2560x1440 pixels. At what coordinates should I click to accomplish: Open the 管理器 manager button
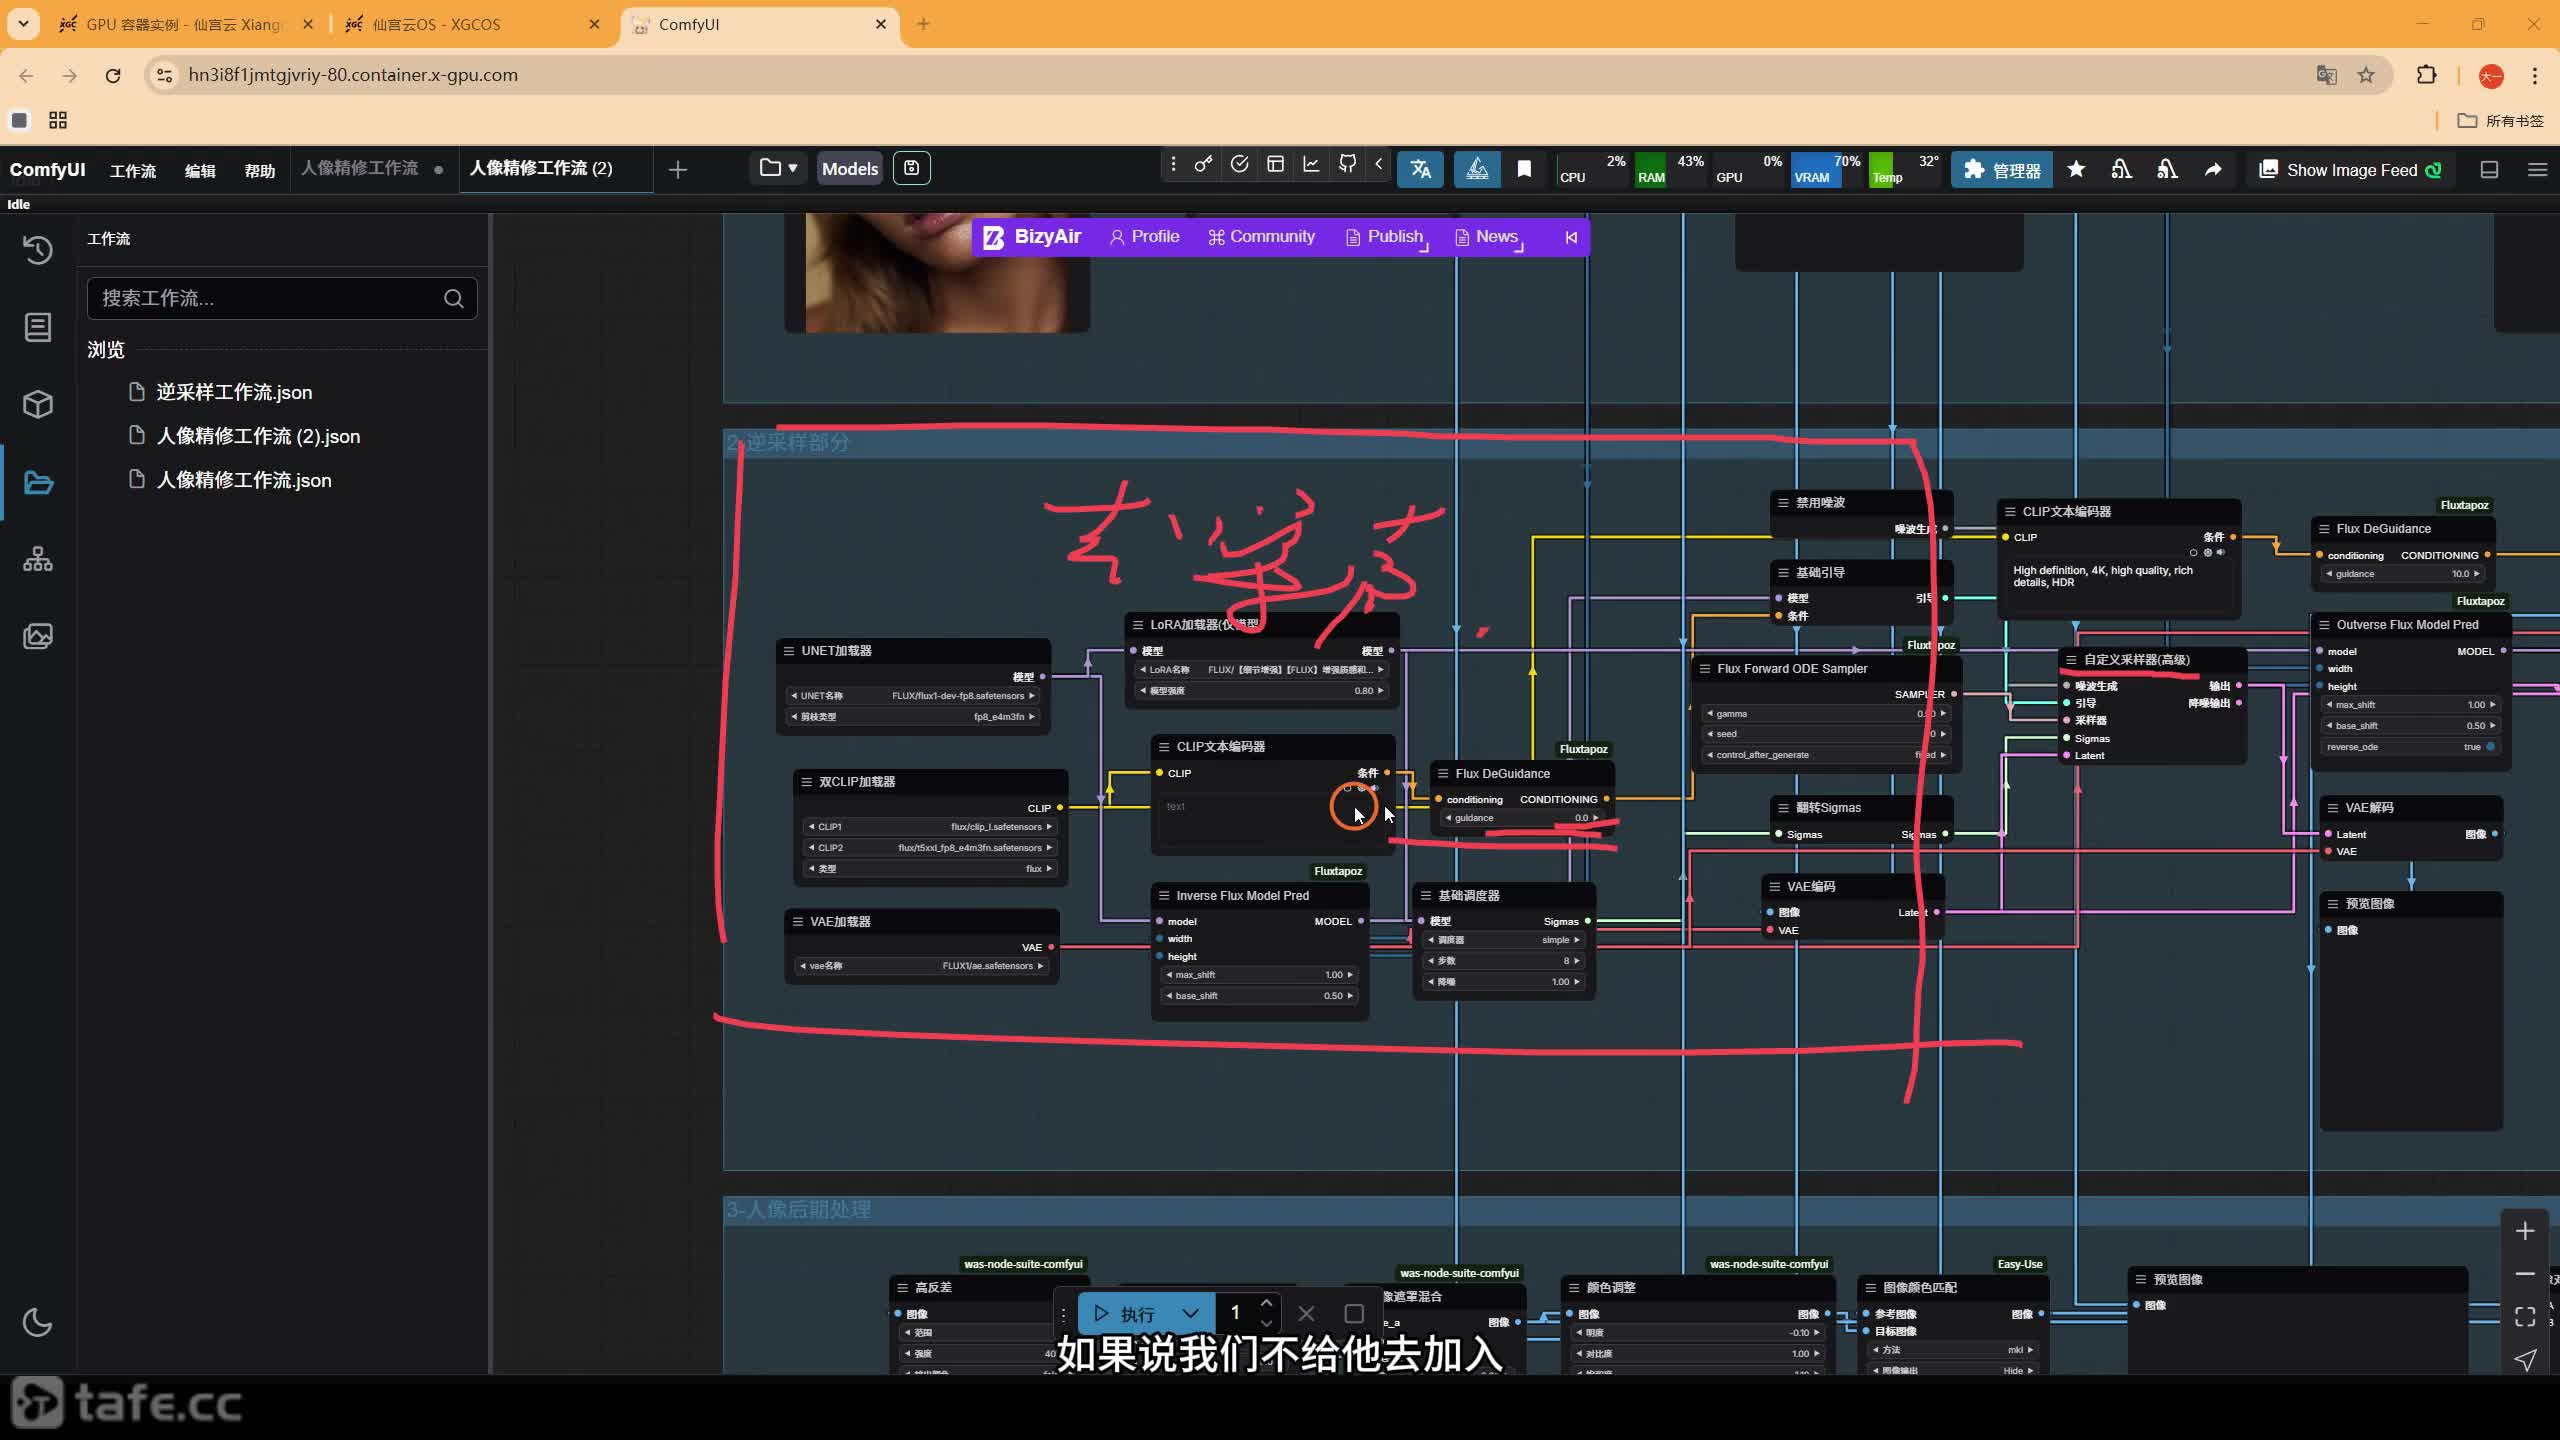pos(2002,170)
